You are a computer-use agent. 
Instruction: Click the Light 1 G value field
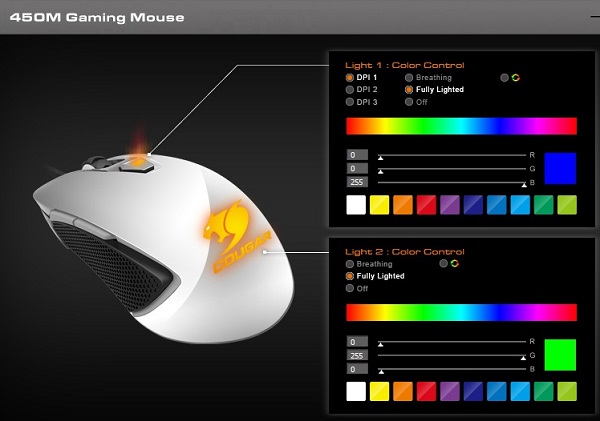(357, 168)
